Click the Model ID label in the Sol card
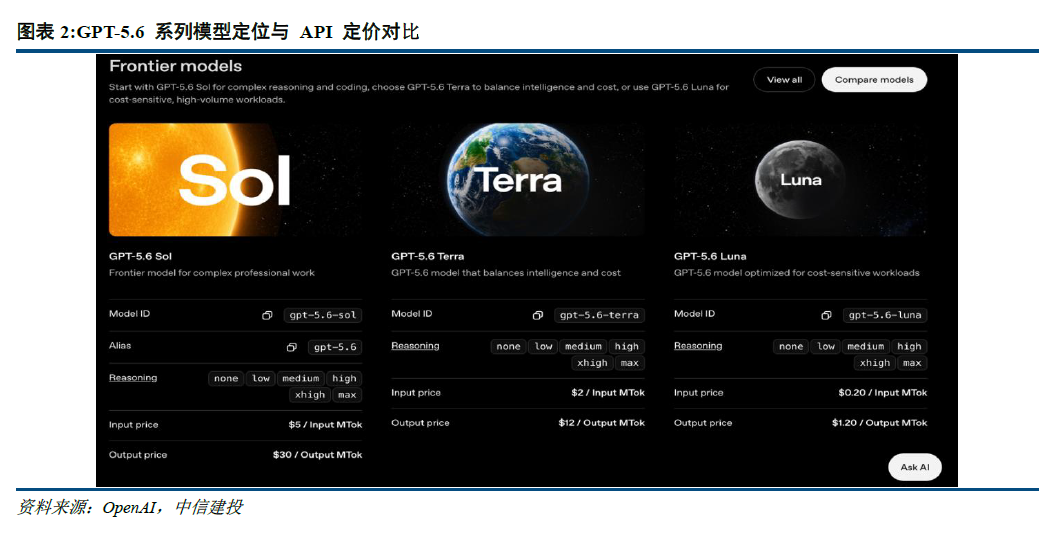Viewport: 1060px width, 538px height. tap(129, 314)
